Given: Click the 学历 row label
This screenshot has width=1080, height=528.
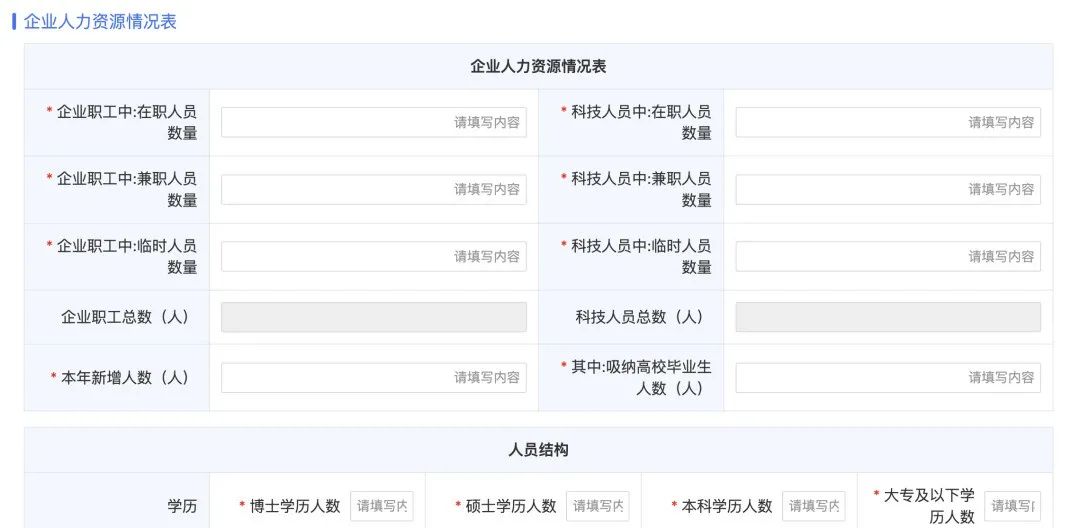Looking at the screenshot, I should coord(181,506).
